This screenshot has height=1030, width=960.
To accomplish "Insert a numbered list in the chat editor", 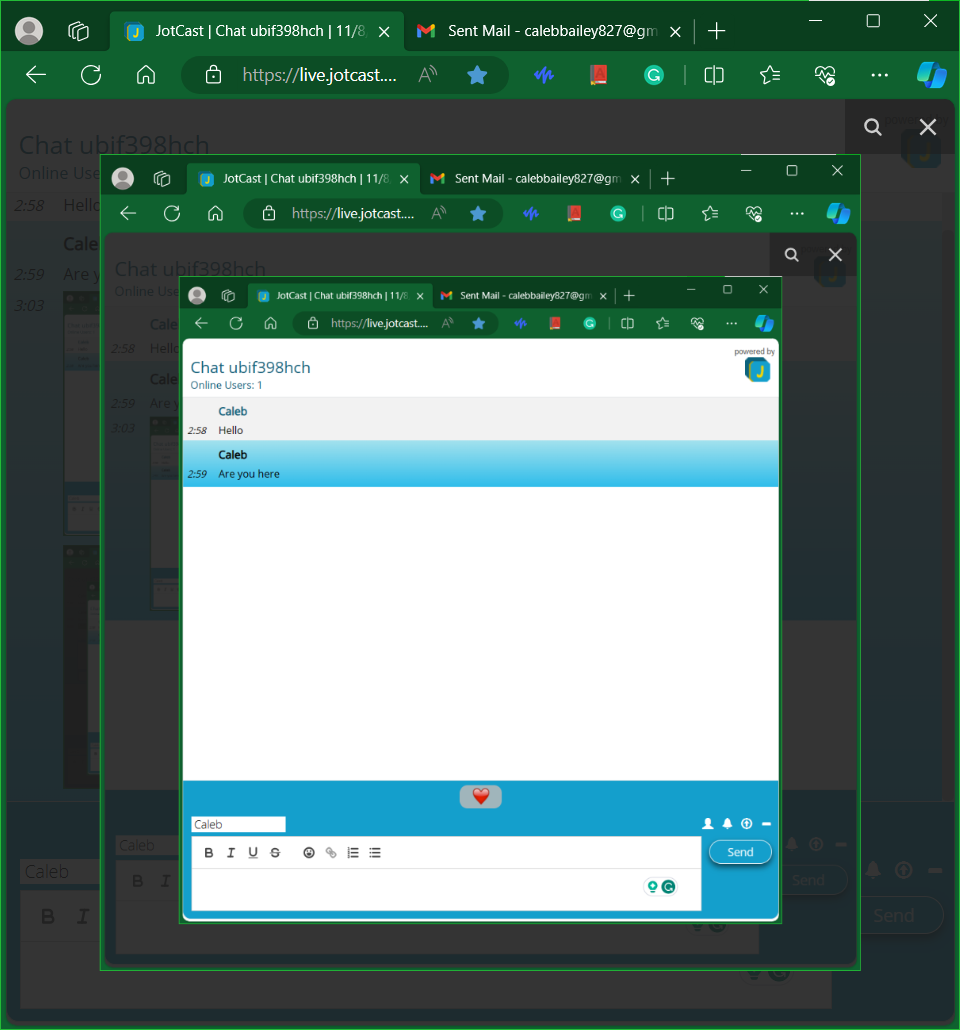I will (x=353, y=853).
